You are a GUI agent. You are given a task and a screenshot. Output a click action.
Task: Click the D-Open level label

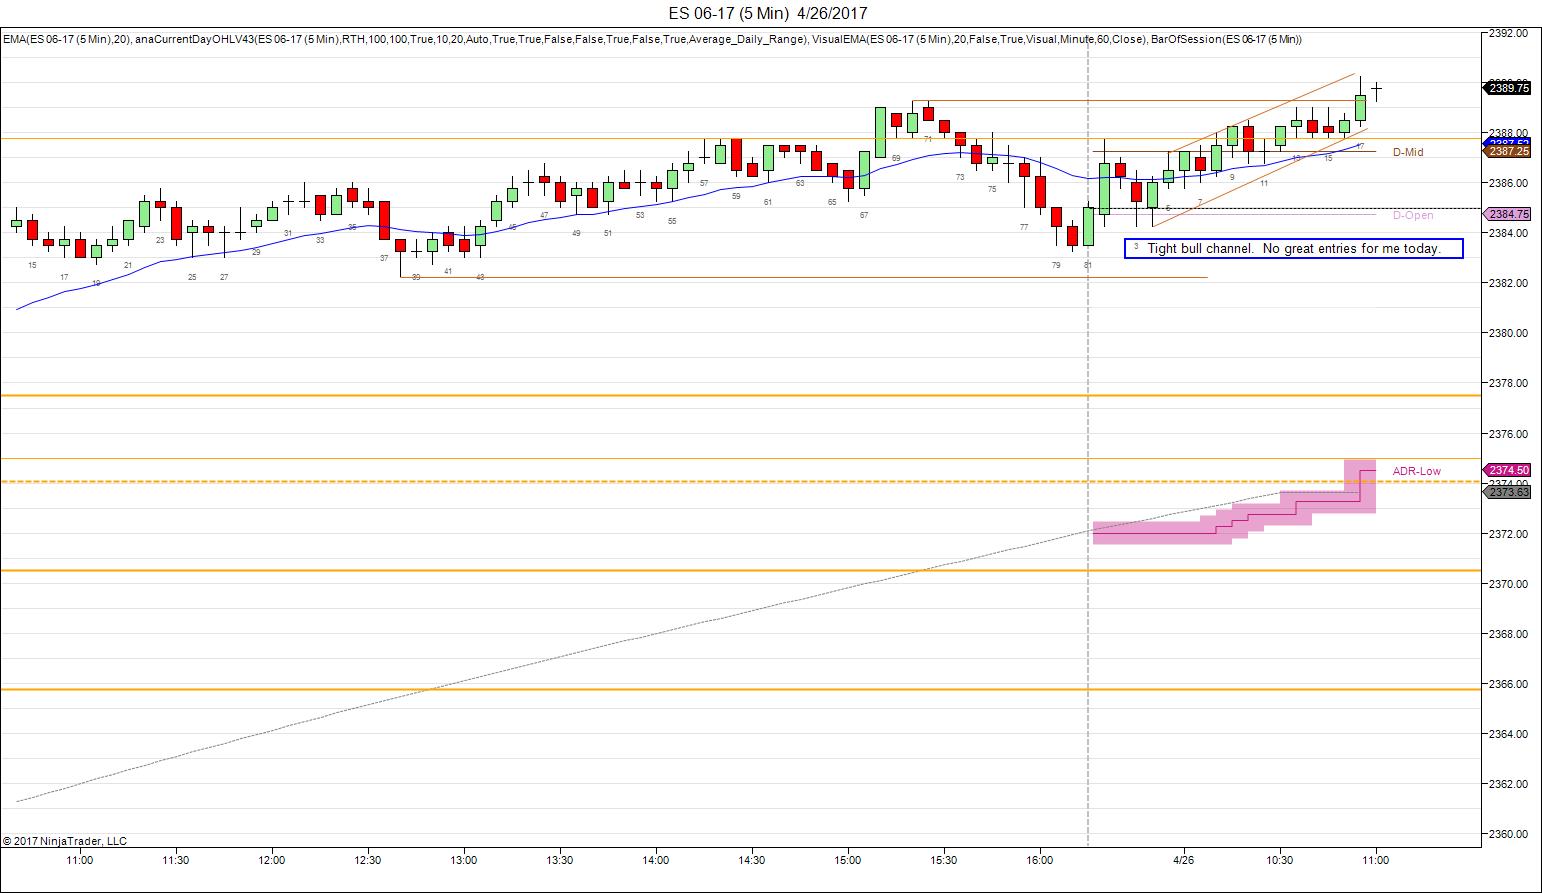1412,215
